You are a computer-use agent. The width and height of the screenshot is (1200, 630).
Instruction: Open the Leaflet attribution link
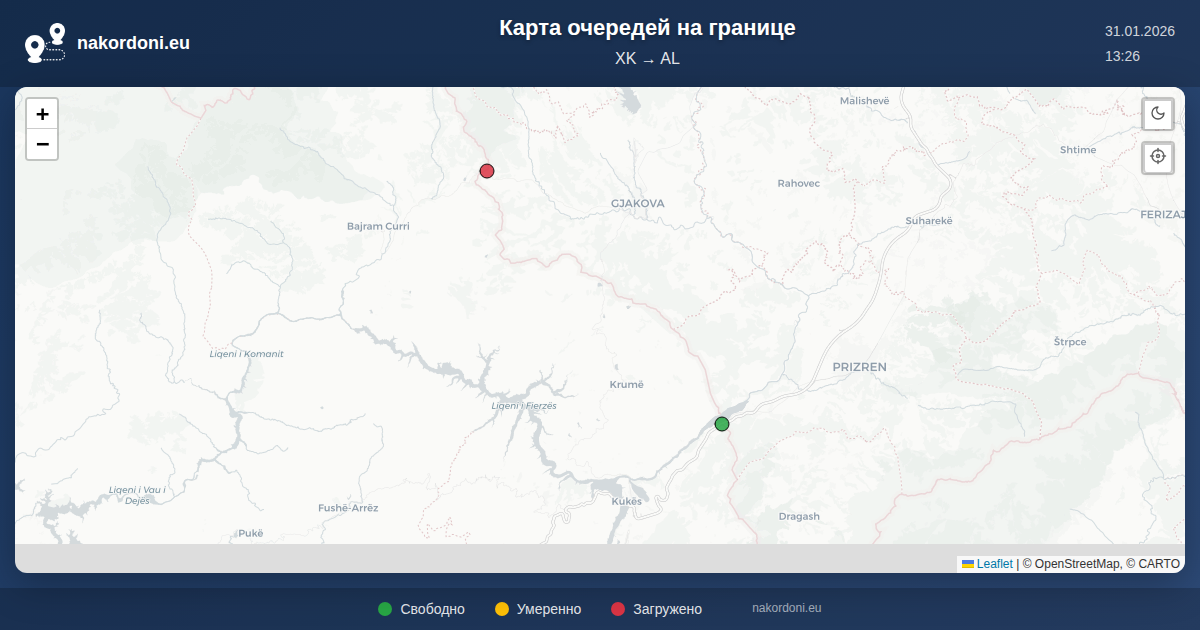tap(994, 564)
